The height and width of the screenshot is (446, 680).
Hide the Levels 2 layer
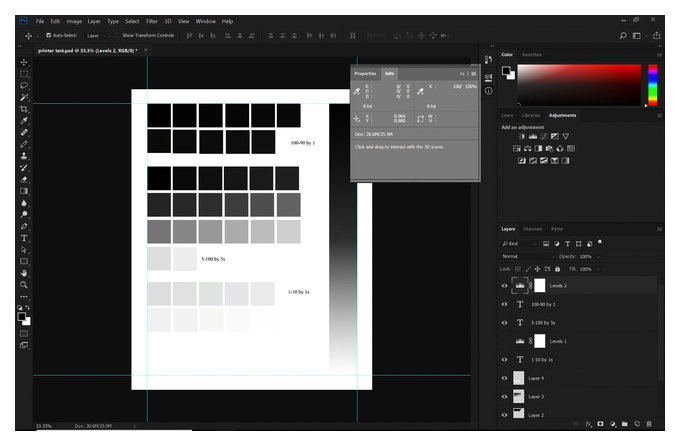click(x=504, y=286)
